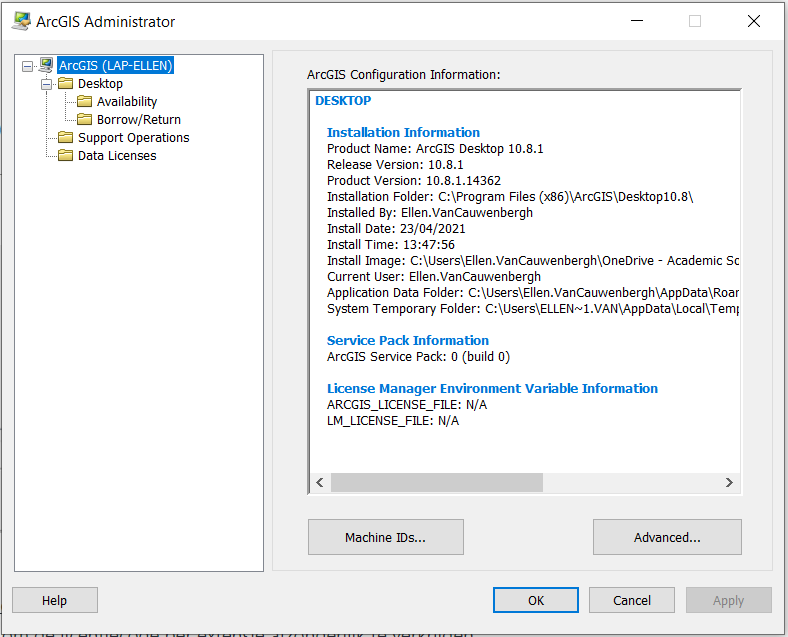788x637 pixels.
Task: Click the ArcGIS Service Pack: 0 line
Action: pyautogui.click(x=418, y=357)
